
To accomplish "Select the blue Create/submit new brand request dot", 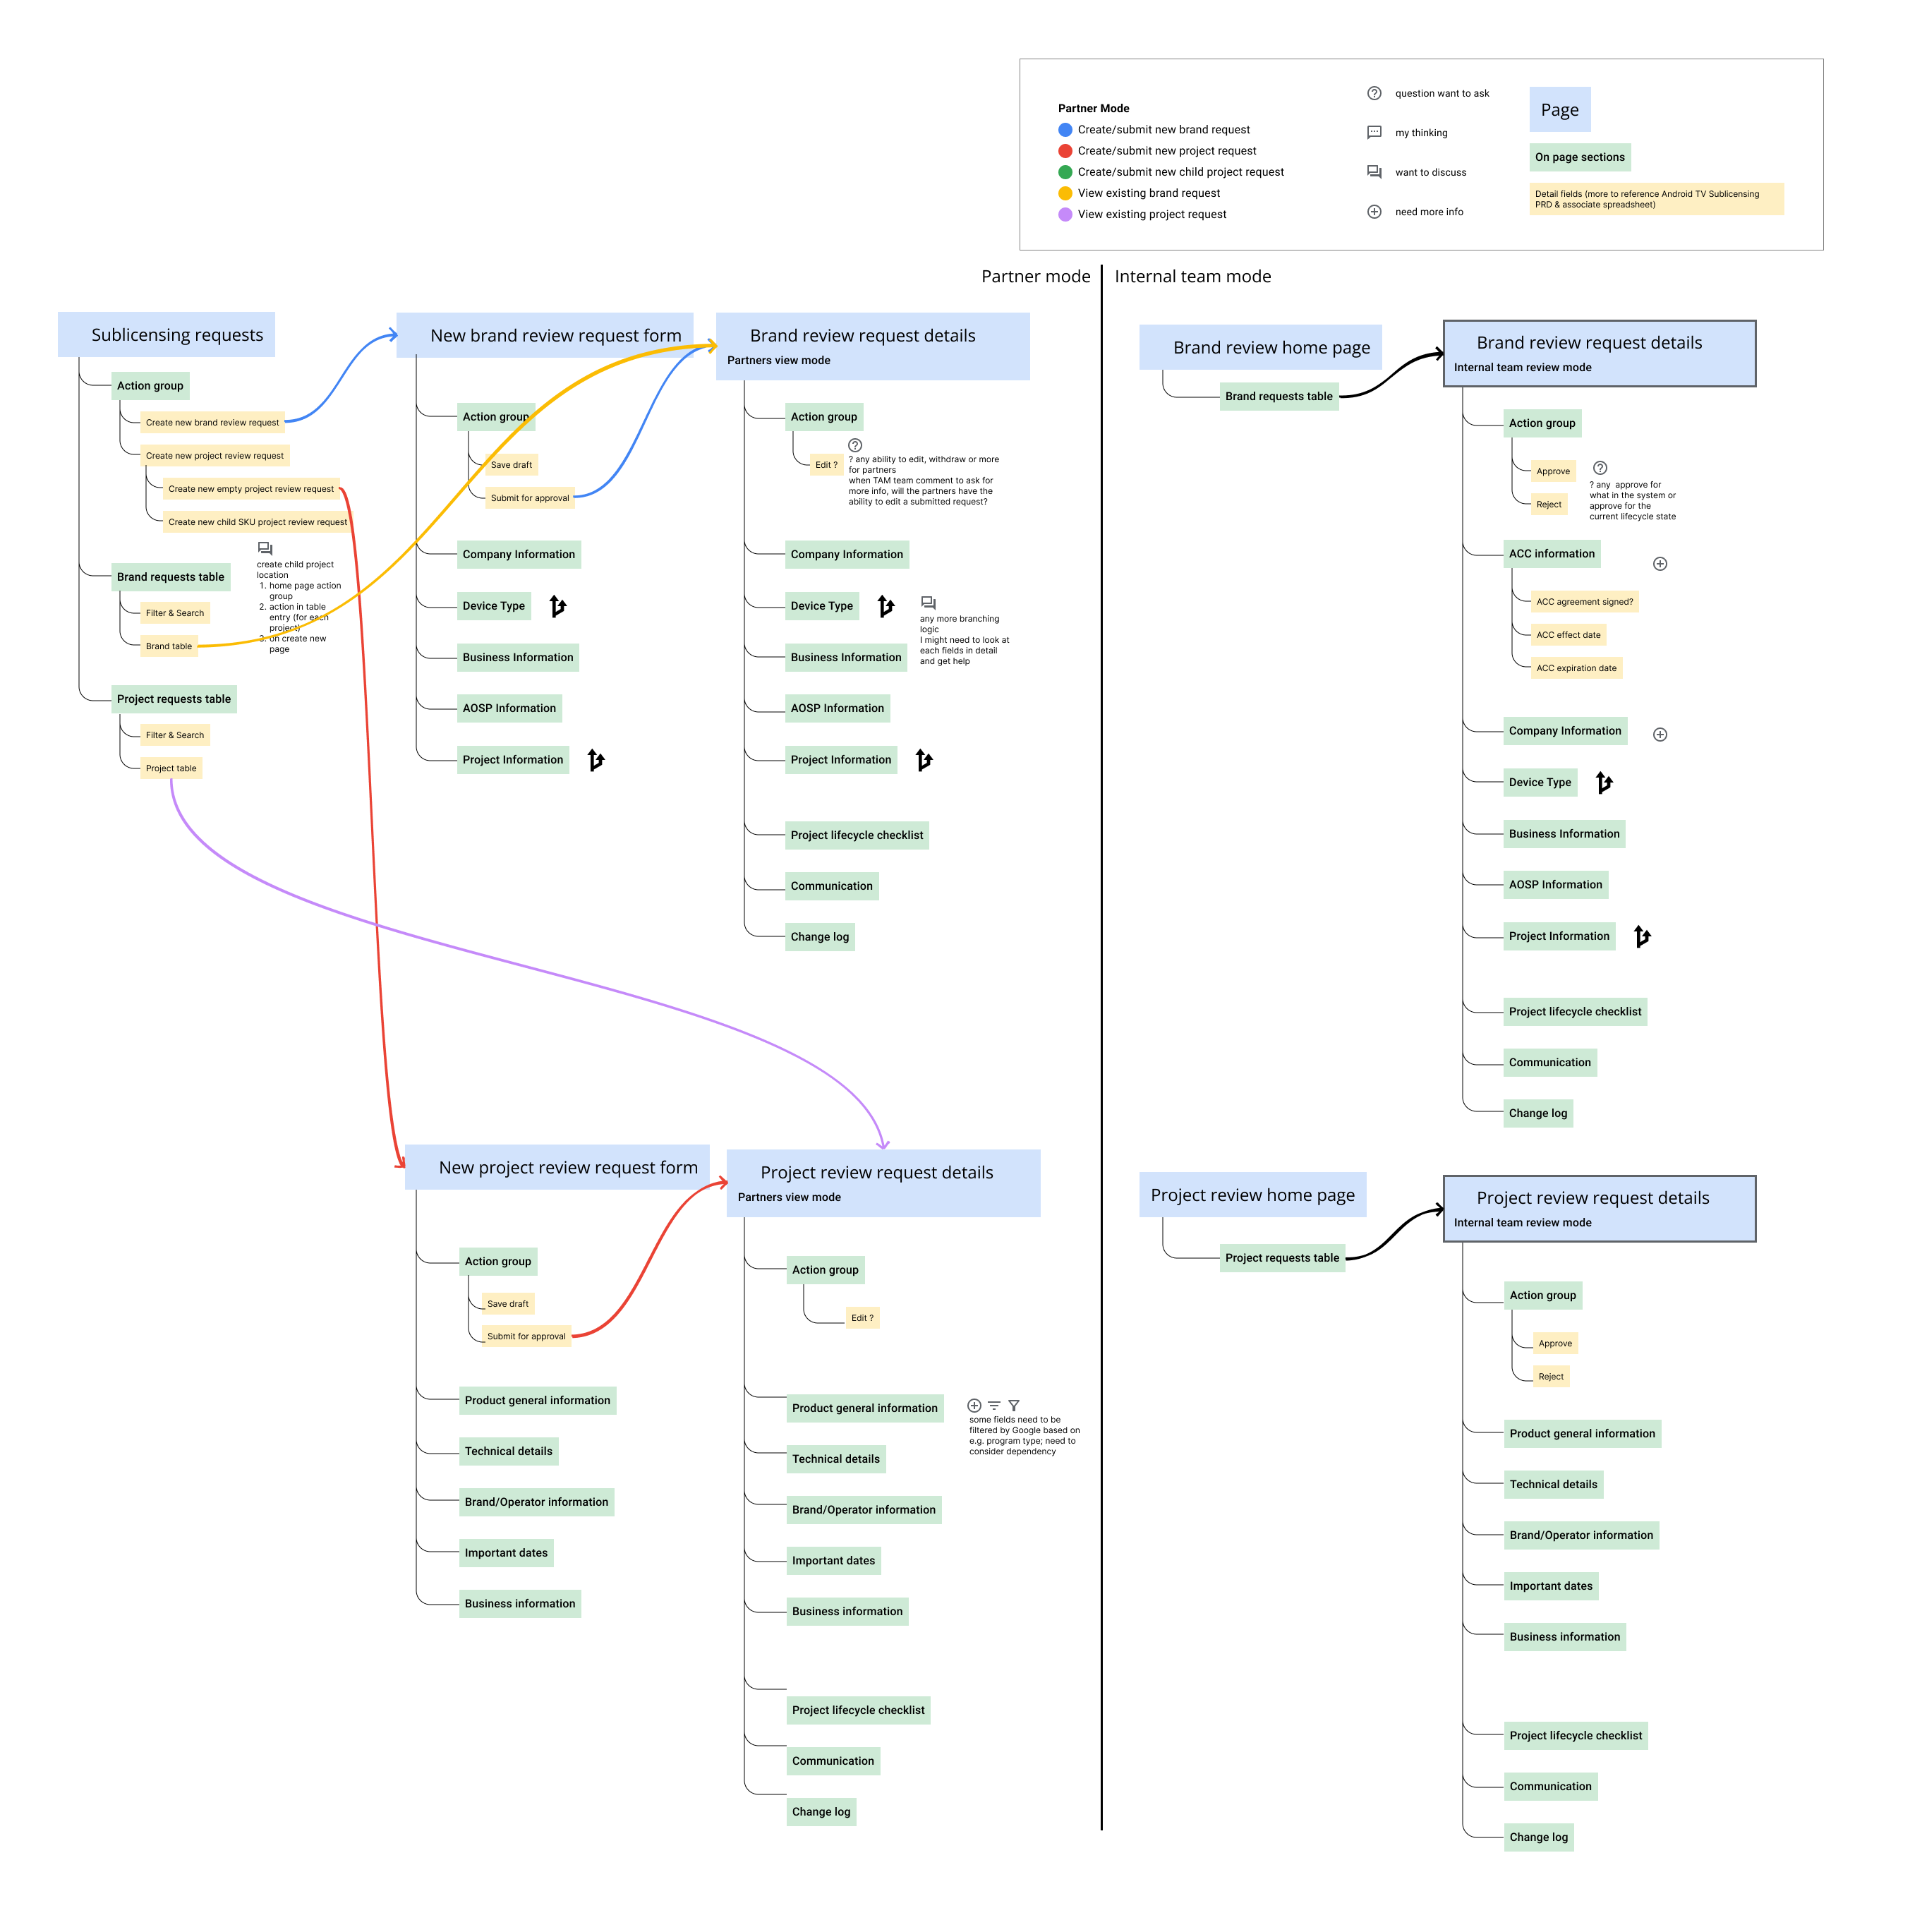I will (1065, 130).
